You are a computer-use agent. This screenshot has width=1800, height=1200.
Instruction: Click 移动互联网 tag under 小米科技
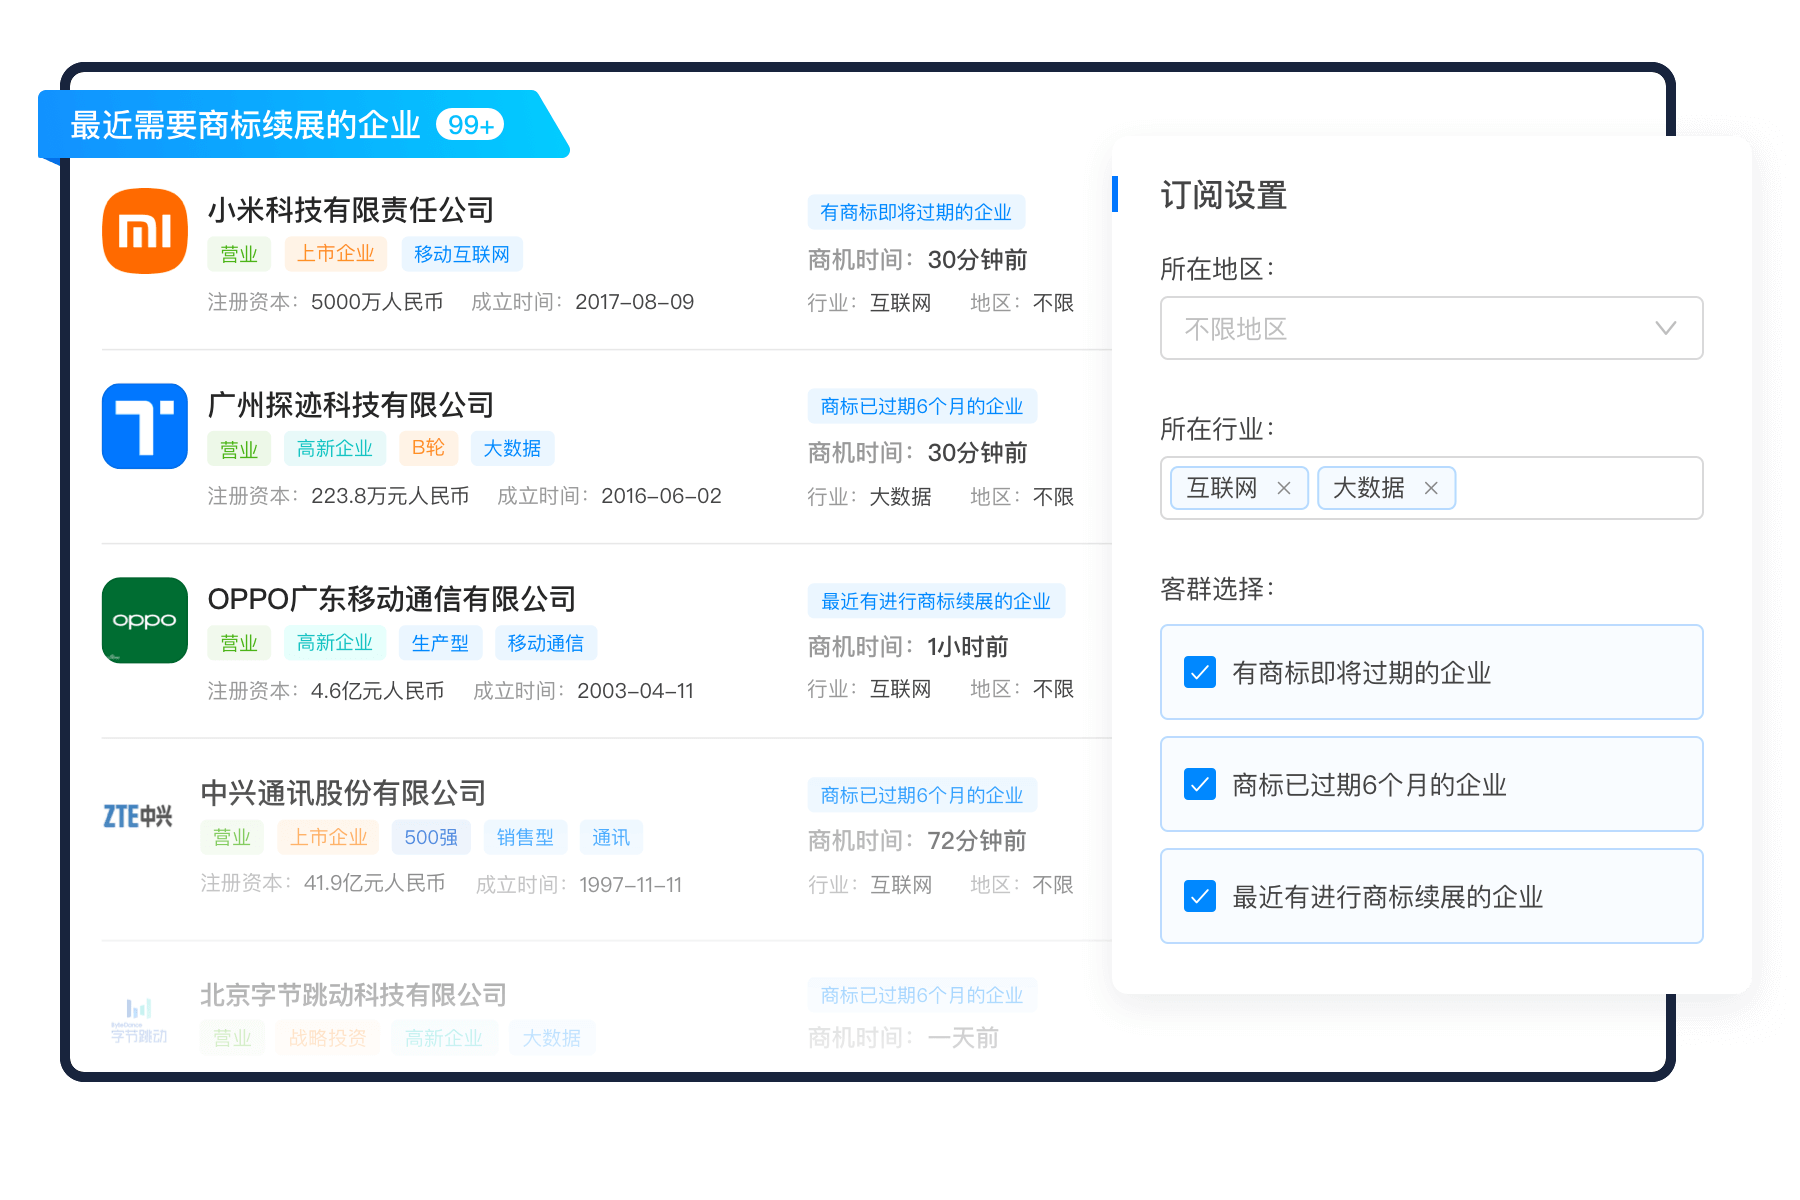(462, 254)
